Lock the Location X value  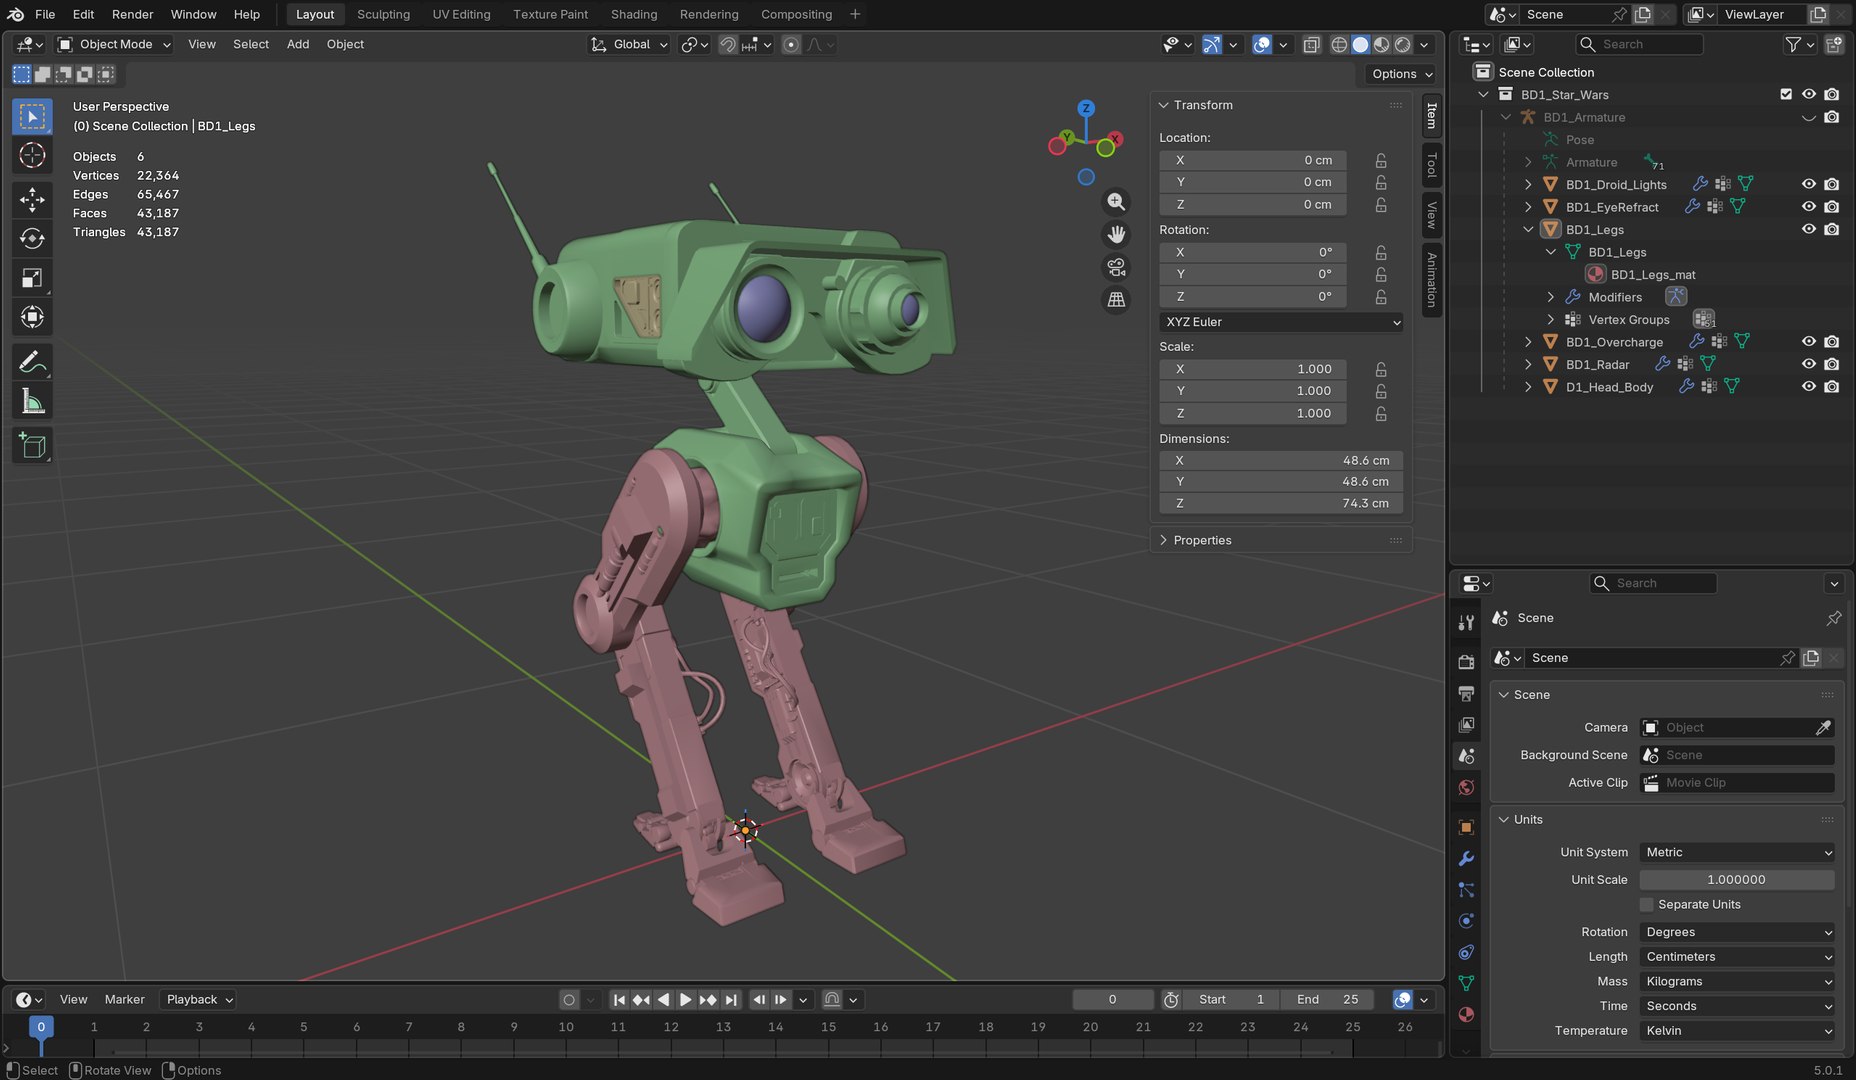[1381, 160]
